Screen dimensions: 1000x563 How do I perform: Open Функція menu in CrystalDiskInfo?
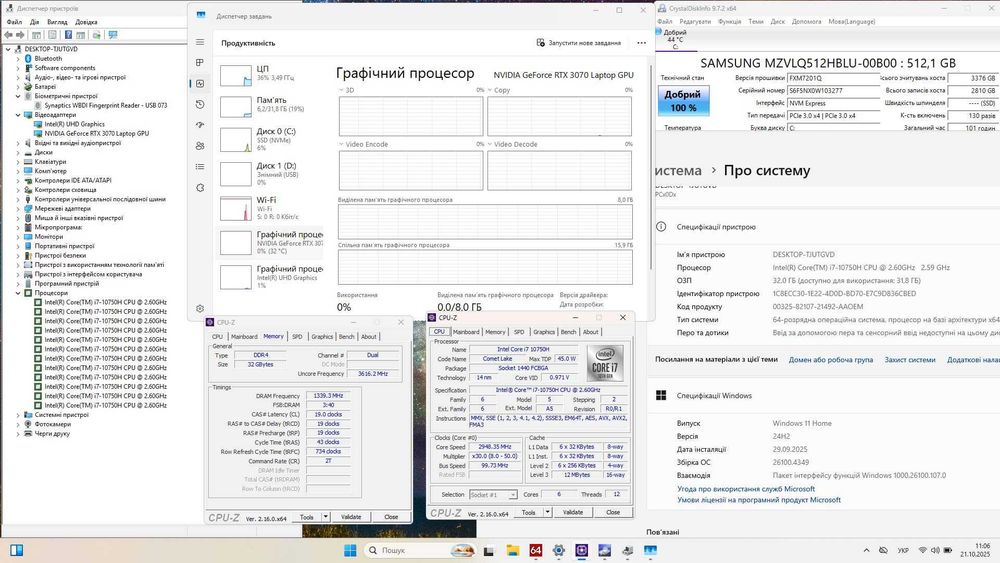[730, 22]
